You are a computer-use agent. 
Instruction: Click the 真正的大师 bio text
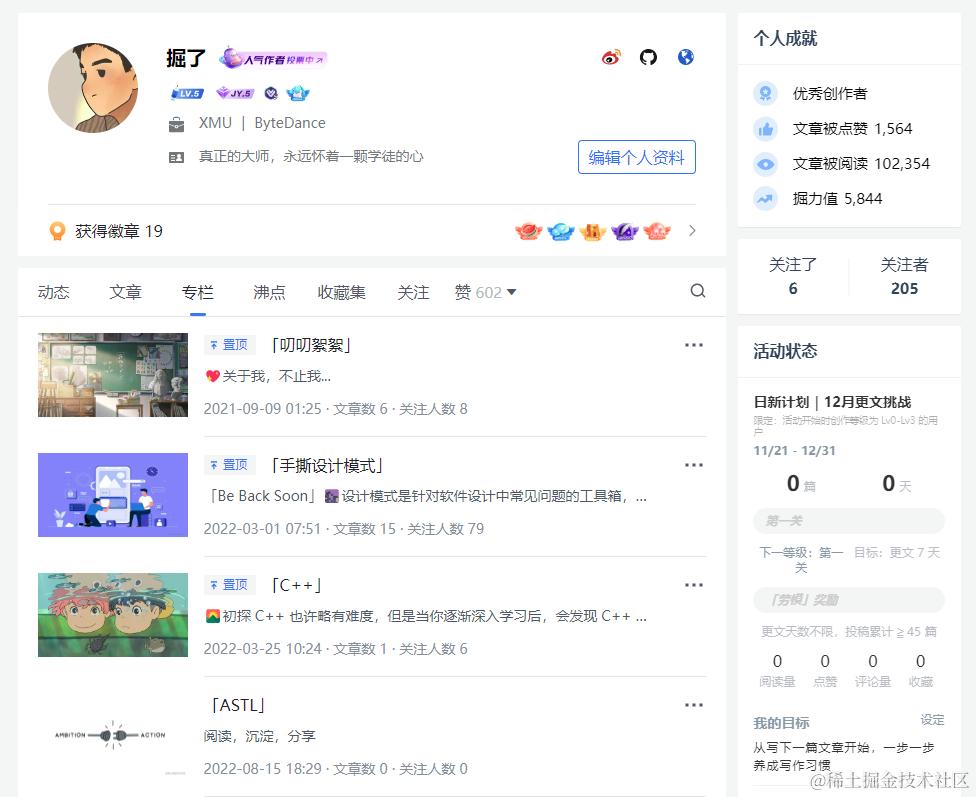311,156
